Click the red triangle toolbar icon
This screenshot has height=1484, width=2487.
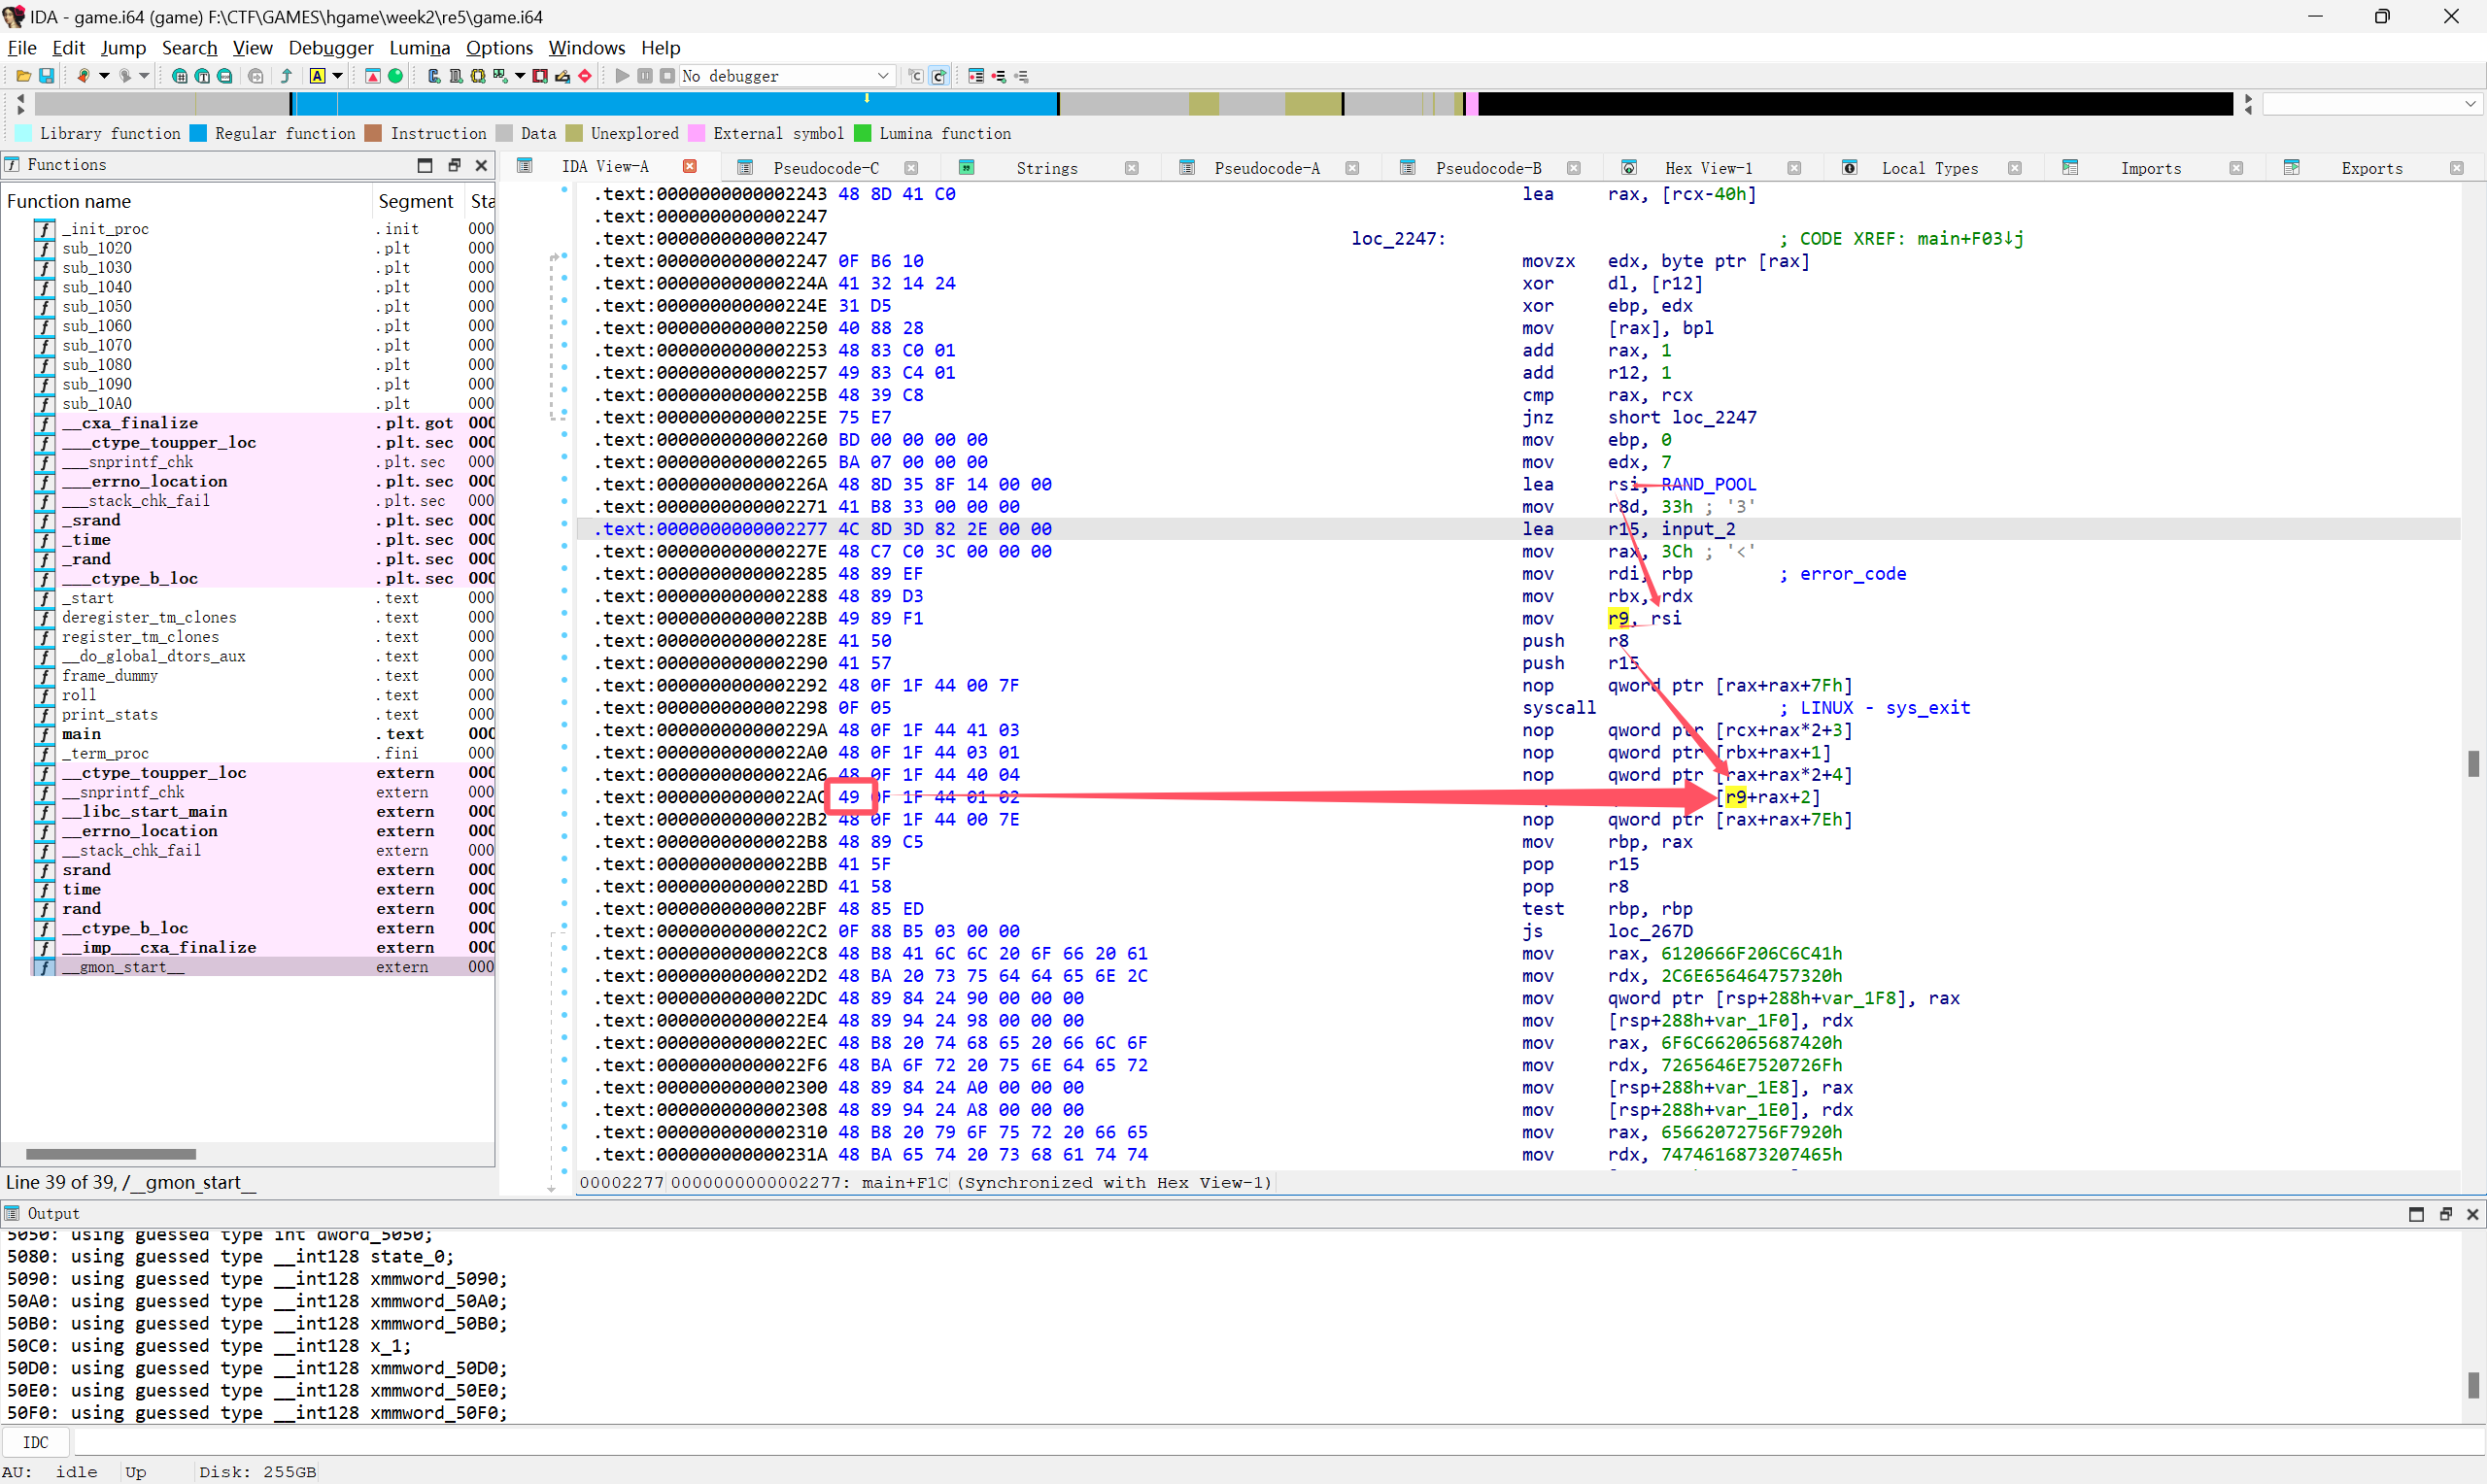tap(372, 76)
